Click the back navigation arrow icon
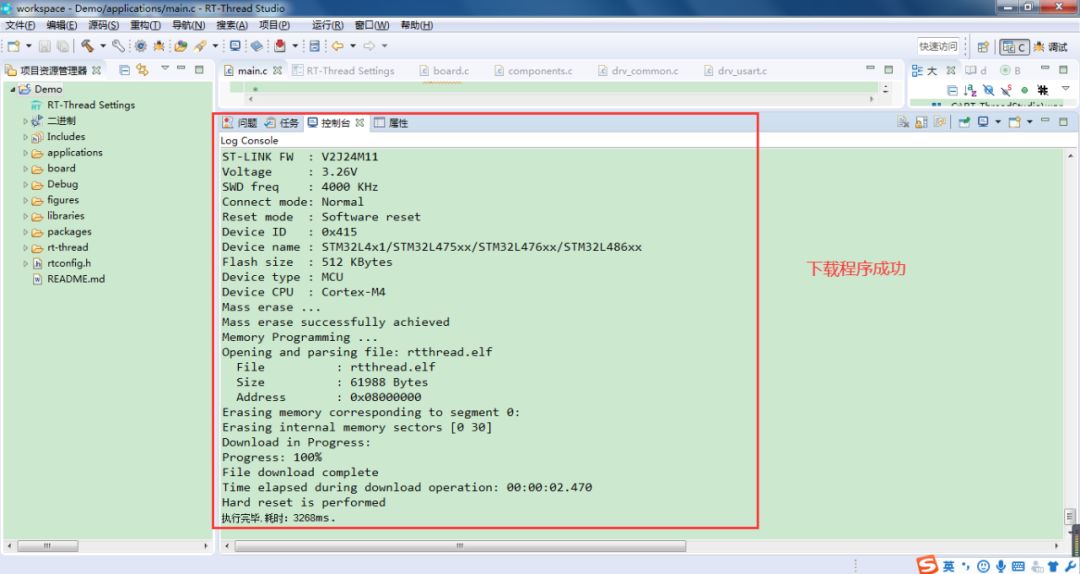This screenshot has height=574, width=1080. [338, 46]
